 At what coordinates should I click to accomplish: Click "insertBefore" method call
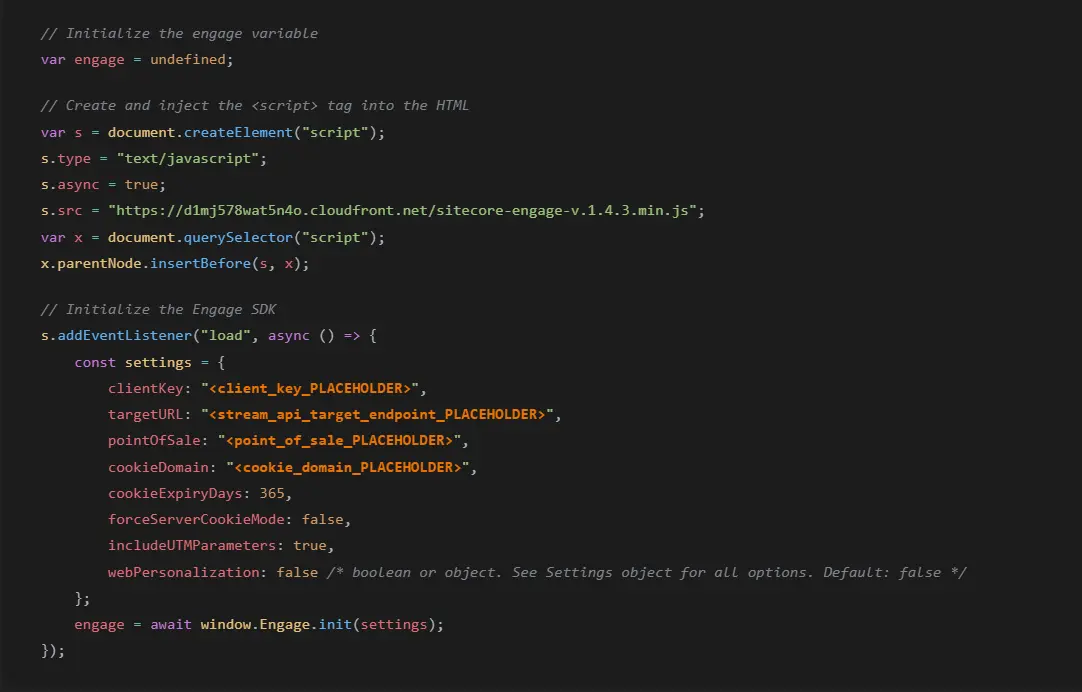(201, 264)
